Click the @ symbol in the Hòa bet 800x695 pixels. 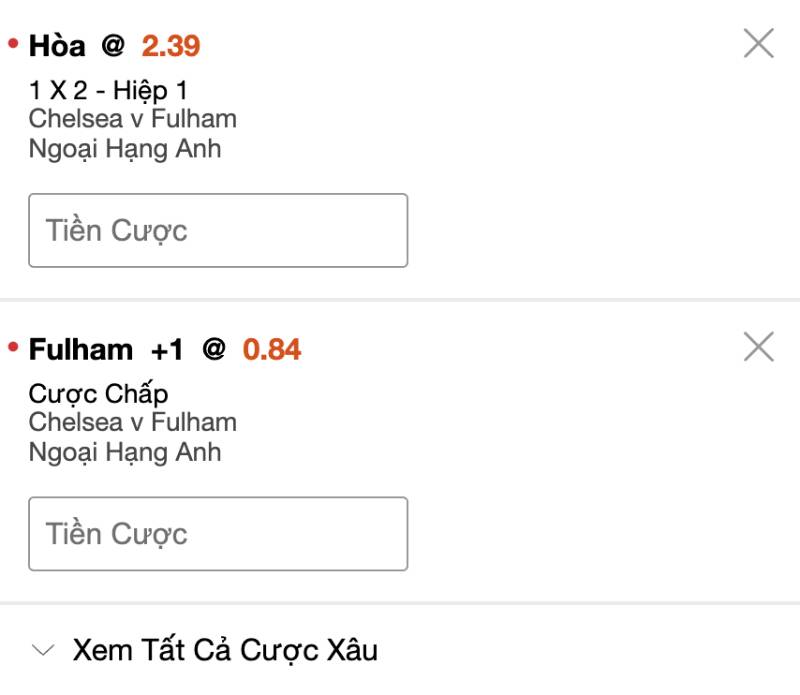113,45
